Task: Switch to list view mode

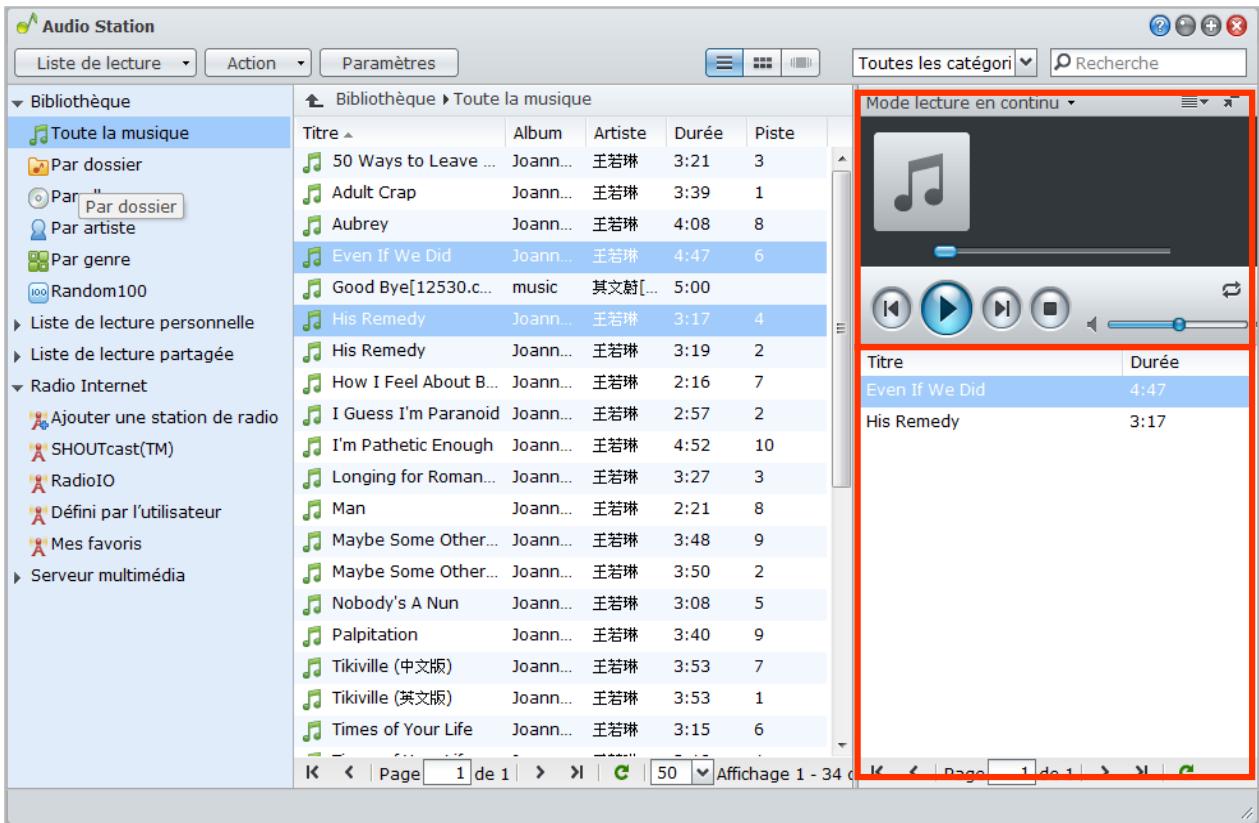Action: coord(723,63)
